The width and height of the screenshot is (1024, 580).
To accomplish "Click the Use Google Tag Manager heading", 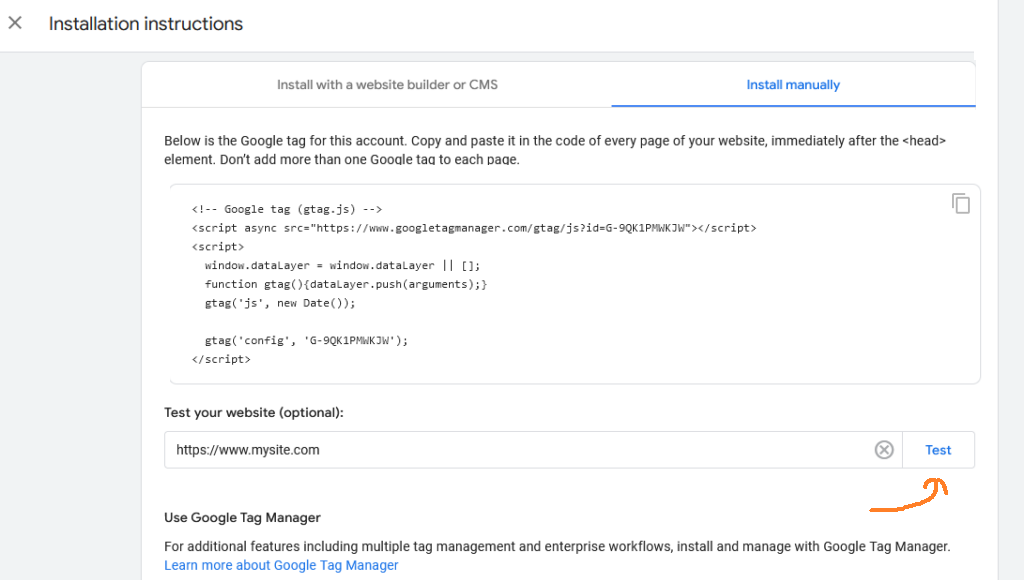I will click(242, 517).
